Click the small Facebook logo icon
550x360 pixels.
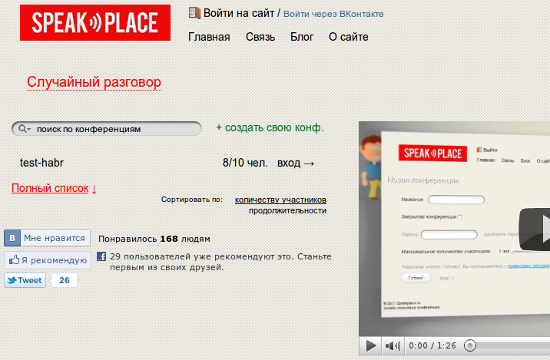pos(101,256)
